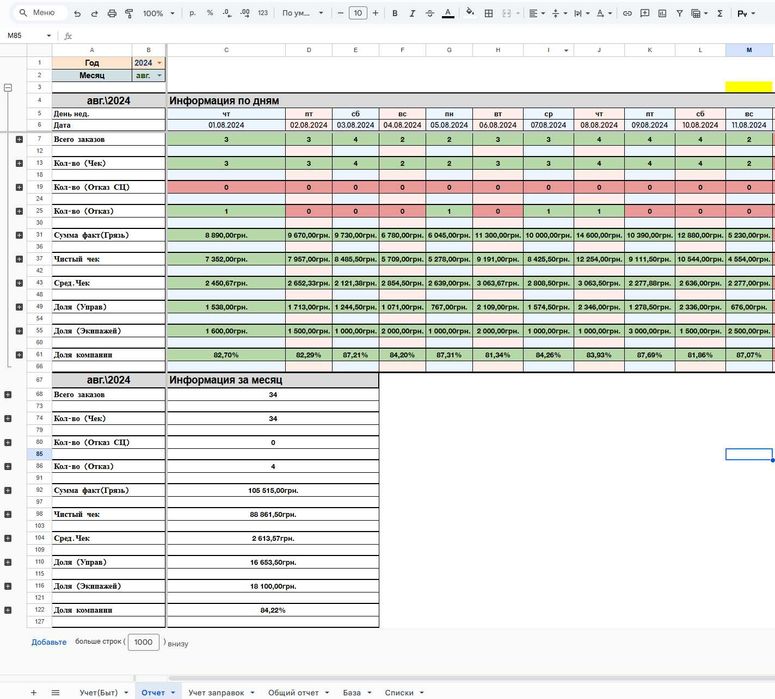
Task: Collapse the row group with minus button
Action: click(x=8, y=87)
